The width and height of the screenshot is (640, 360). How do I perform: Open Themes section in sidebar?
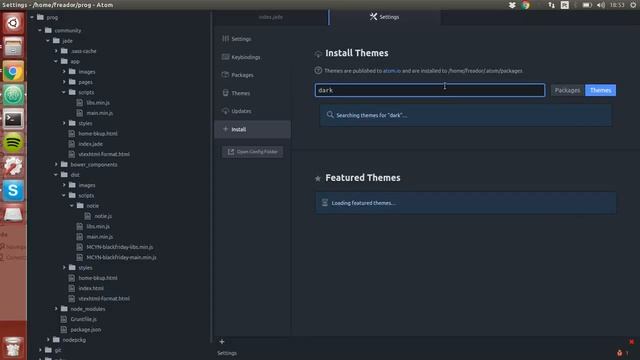[x=252, y=93]
